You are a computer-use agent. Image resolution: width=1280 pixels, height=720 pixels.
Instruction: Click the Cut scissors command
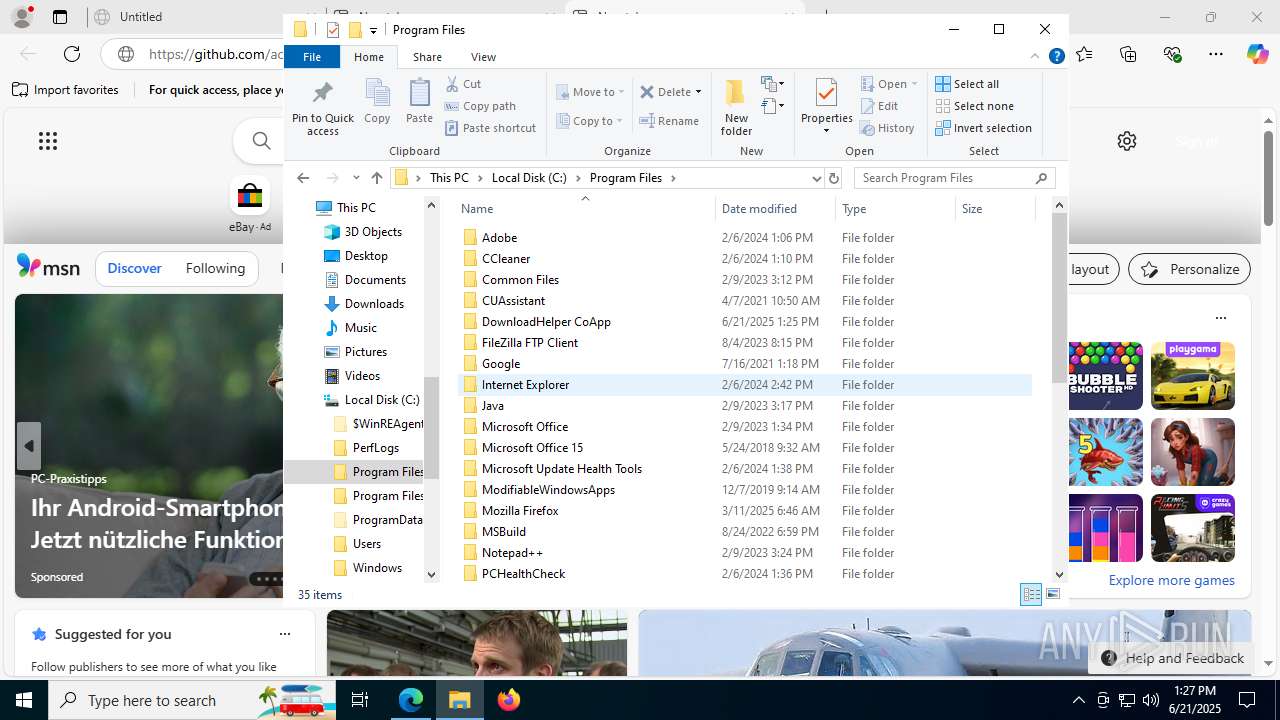[464, 84]
